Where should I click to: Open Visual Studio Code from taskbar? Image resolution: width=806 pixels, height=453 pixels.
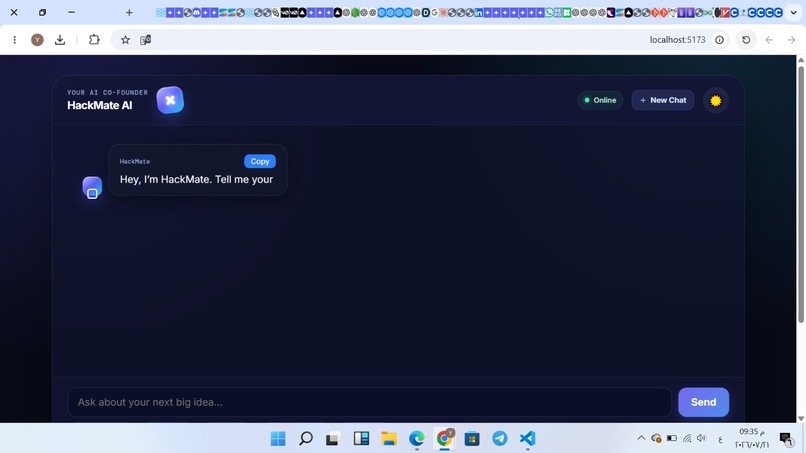[x=527, y=439]
